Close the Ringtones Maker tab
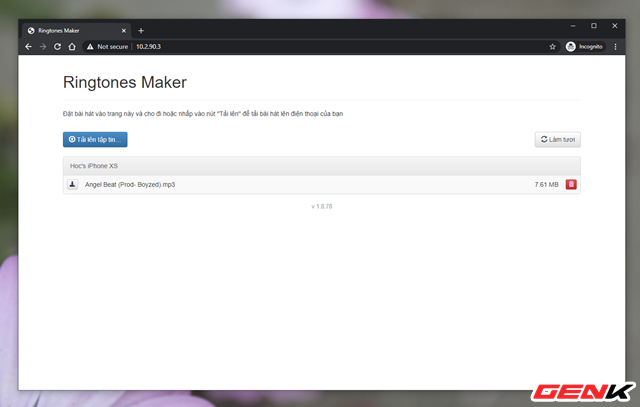The image size is (640, 407). point(124,31)
